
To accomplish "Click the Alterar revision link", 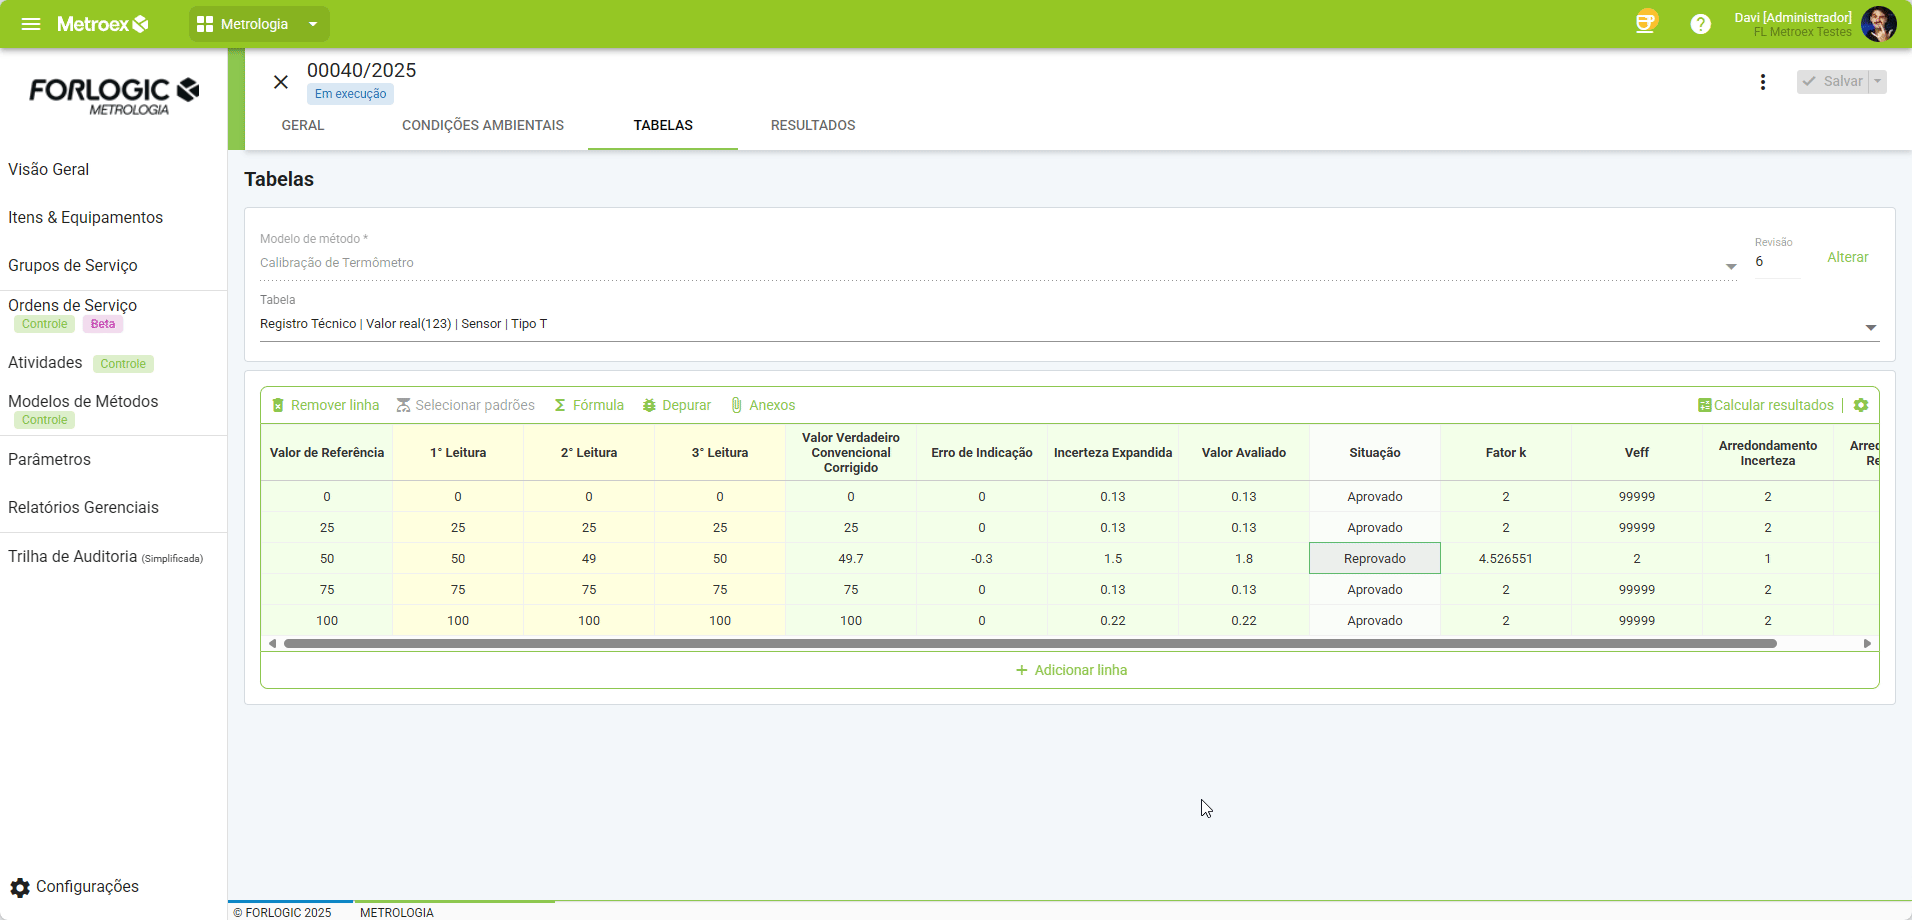I will coord(1847,257).
